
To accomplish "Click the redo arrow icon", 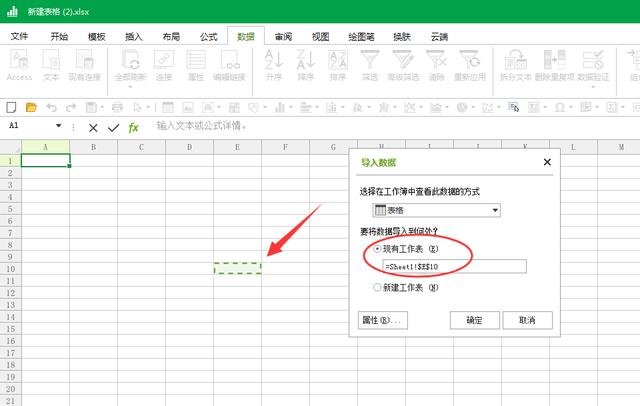I will [x=71, y=107].
